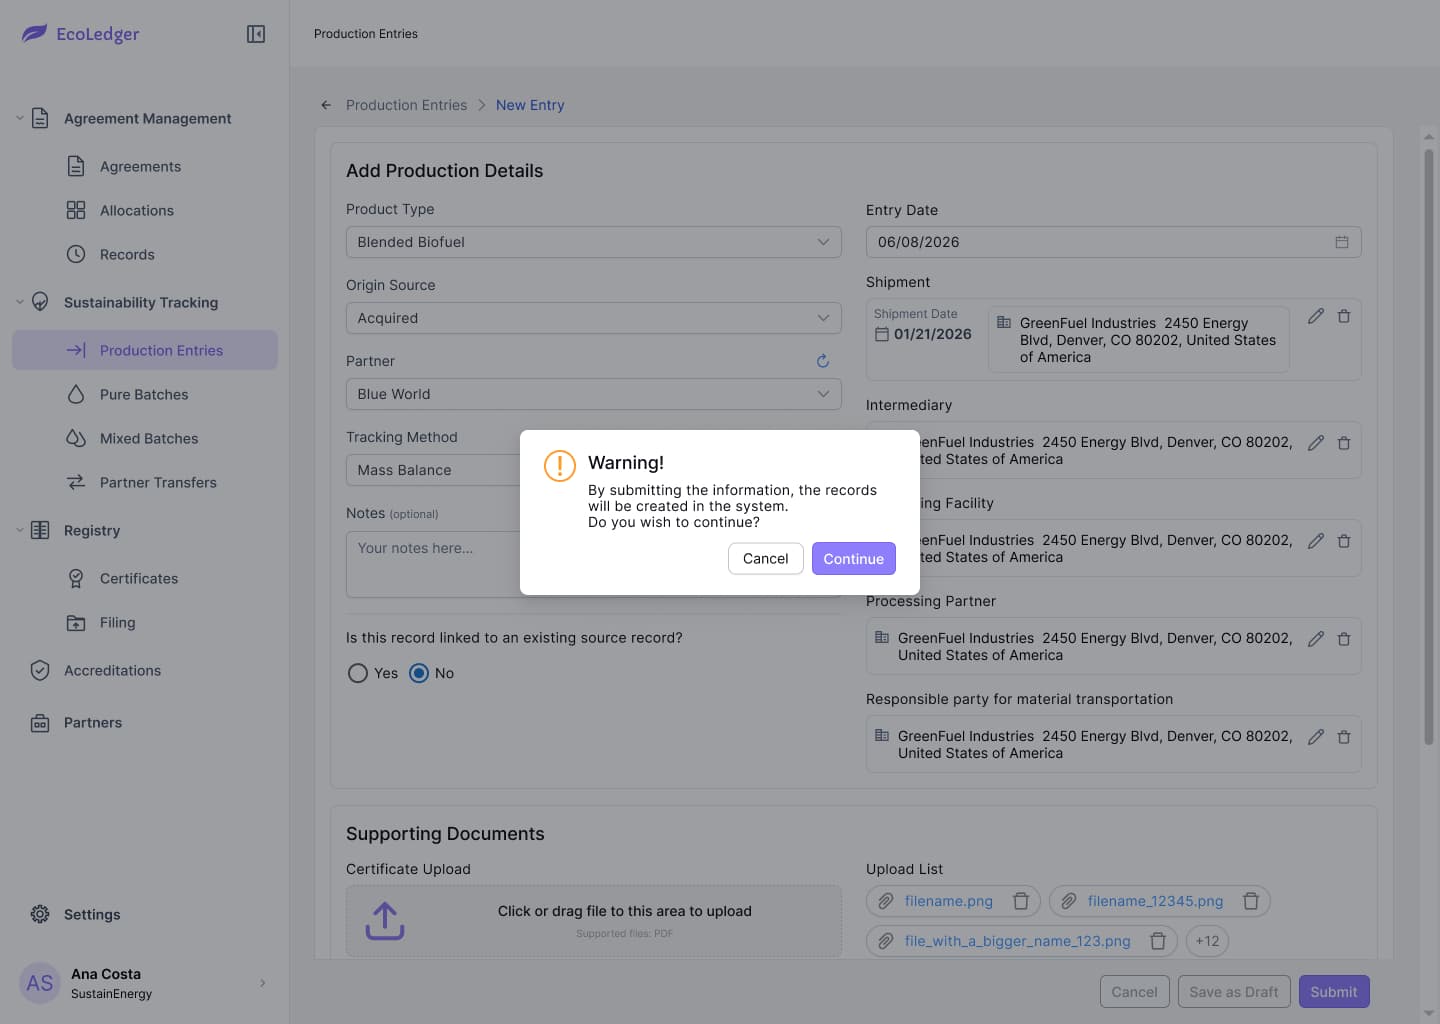
Task: Open the Origin Source dropdown
Action: pyautogui.click(x=594, y=318)
